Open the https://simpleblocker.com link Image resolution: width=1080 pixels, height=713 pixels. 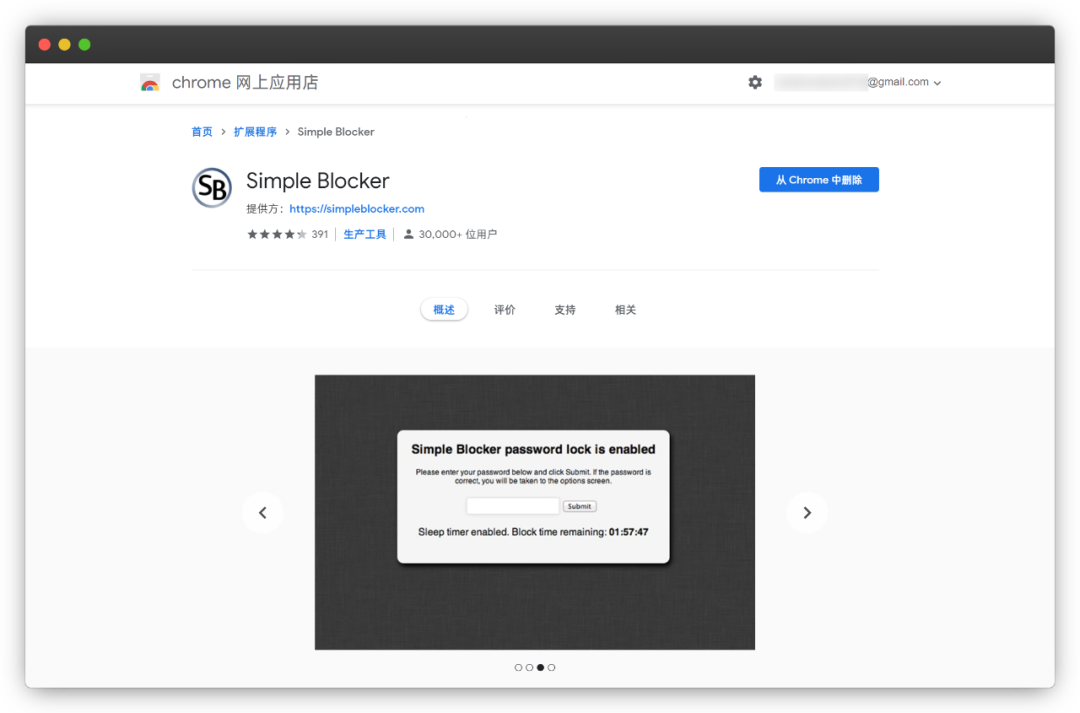tap(357, 209)
